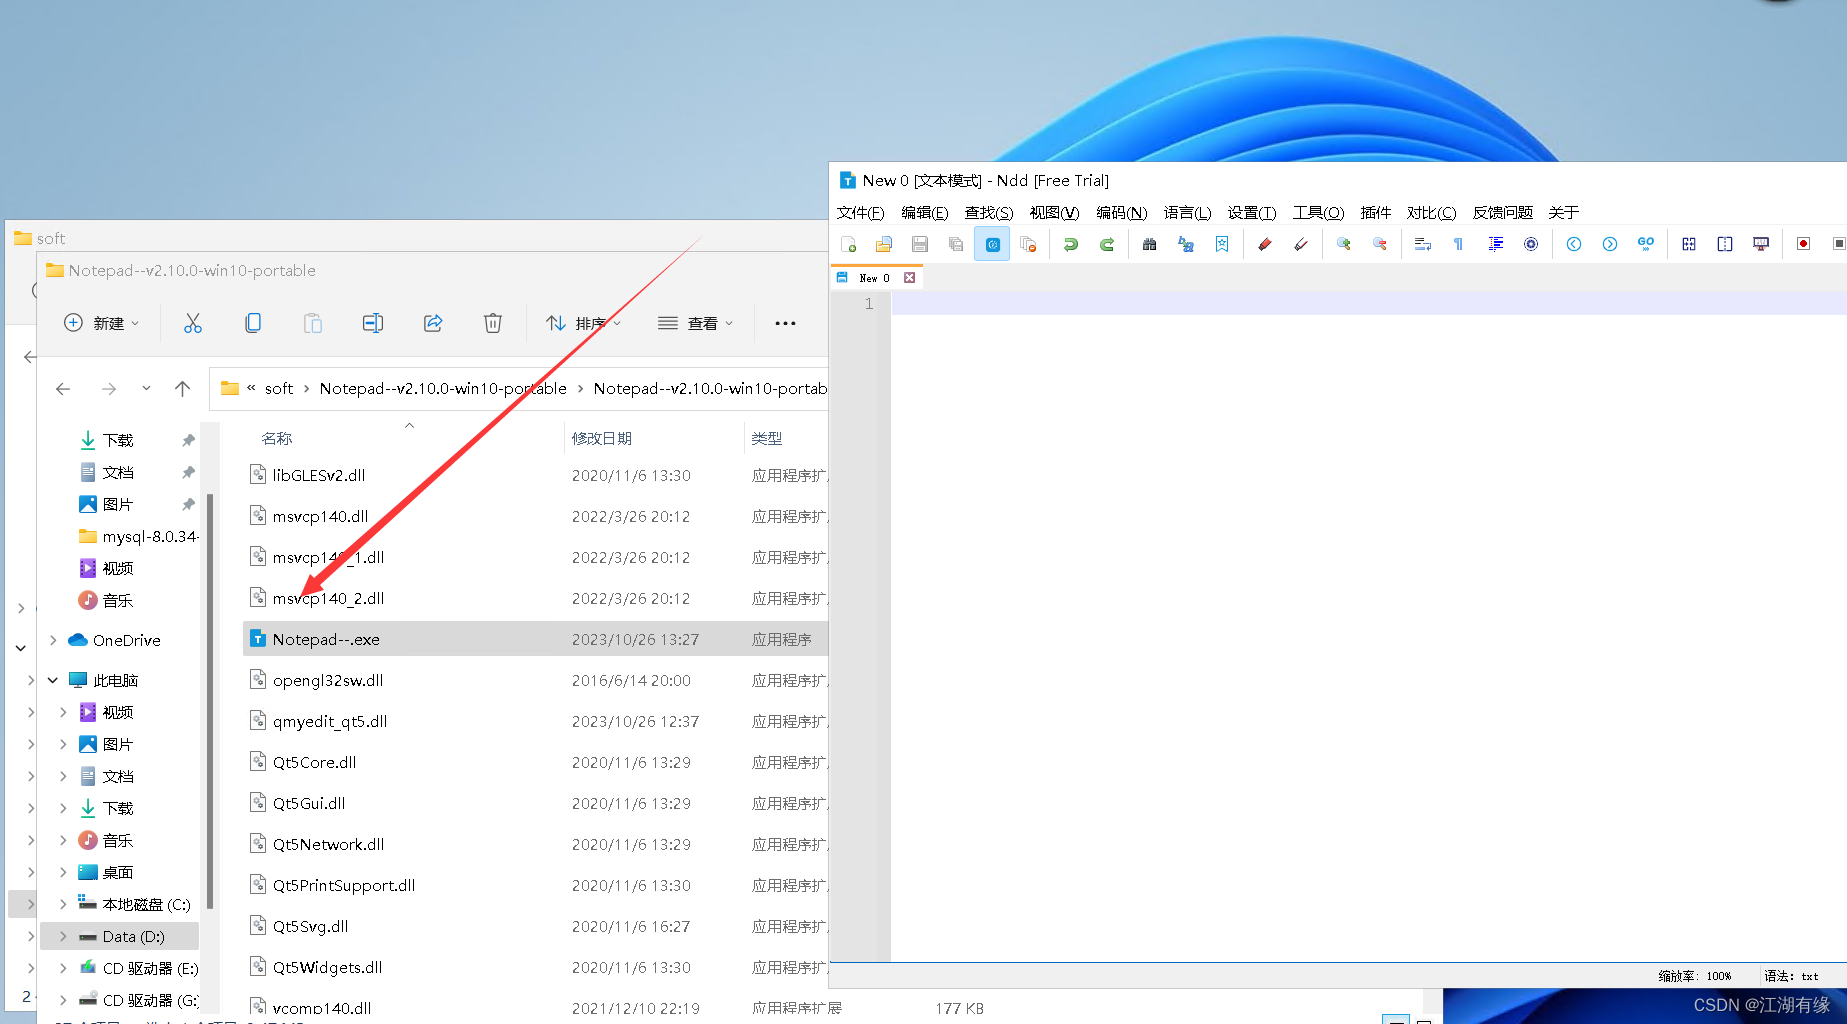The width and height of the screenshot is (1847, 1024).
Task: Expand 本地磁盘 (C:) tree node
Action: (x=63, y=904)
